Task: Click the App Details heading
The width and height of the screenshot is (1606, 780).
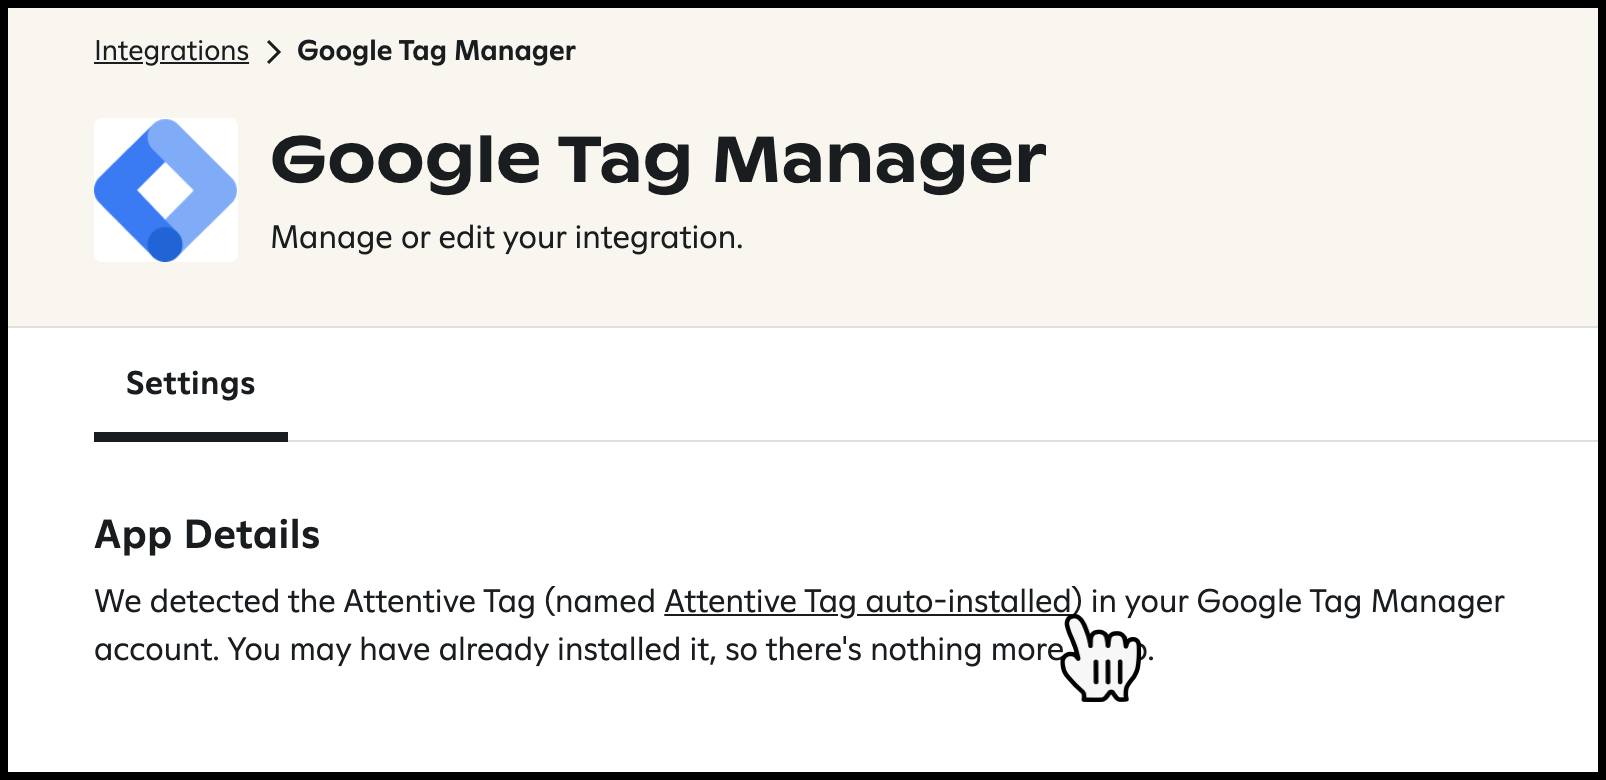Action: (x=207, y=535)
